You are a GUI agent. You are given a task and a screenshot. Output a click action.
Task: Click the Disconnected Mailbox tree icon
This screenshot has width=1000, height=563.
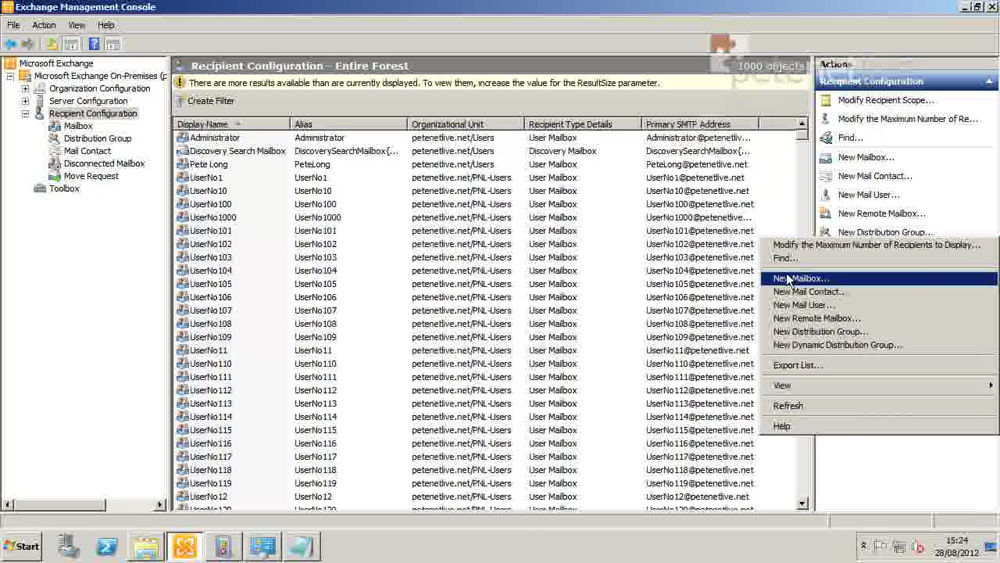(x=55, y=164)
